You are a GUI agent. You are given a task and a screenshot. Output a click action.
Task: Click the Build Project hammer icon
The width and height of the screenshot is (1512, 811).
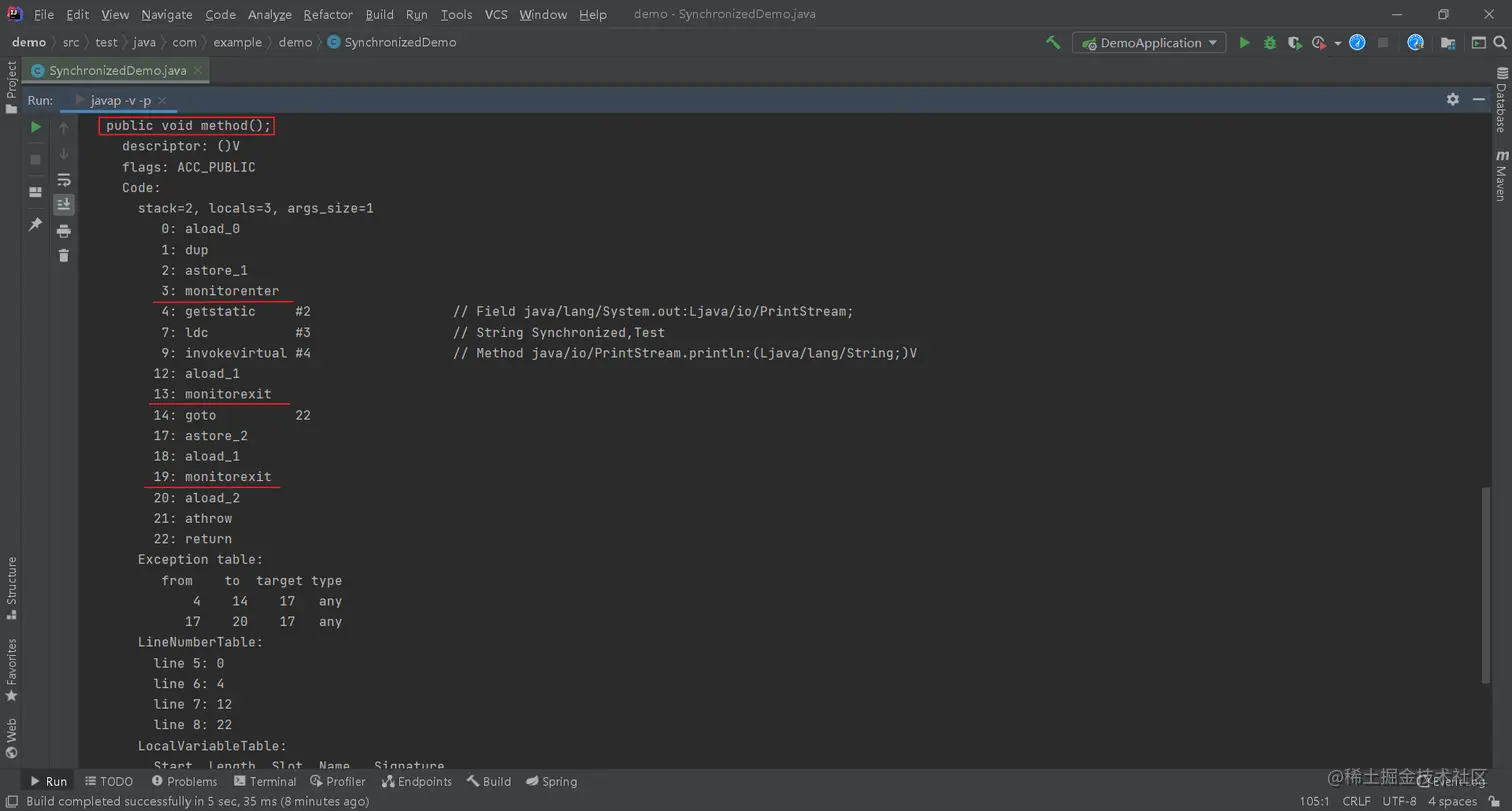tap(1052, 43)
